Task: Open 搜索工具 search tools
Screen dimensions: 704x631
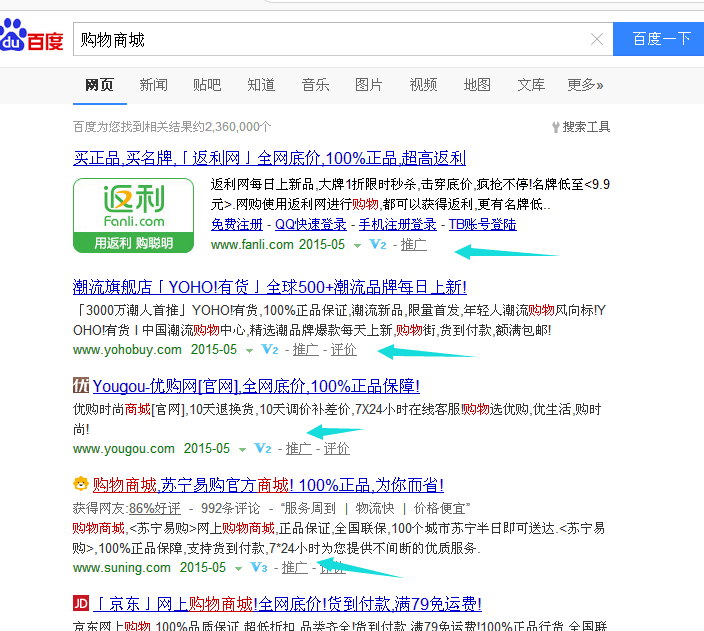Action: 581,127
